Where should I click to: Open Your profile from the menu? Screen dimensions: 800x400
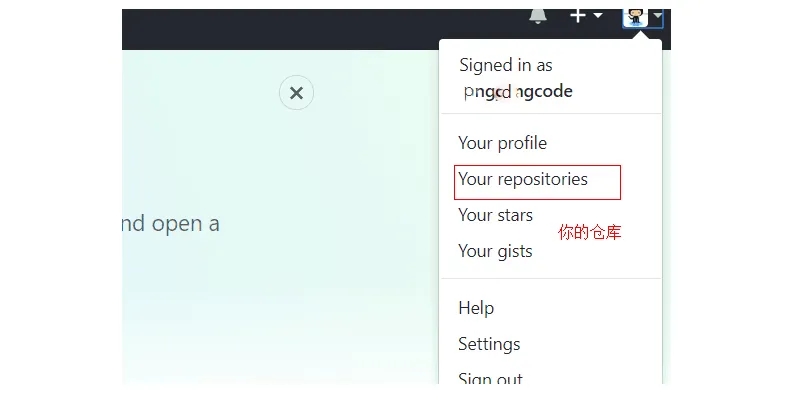pyautogui.click(x=503, y=143)
